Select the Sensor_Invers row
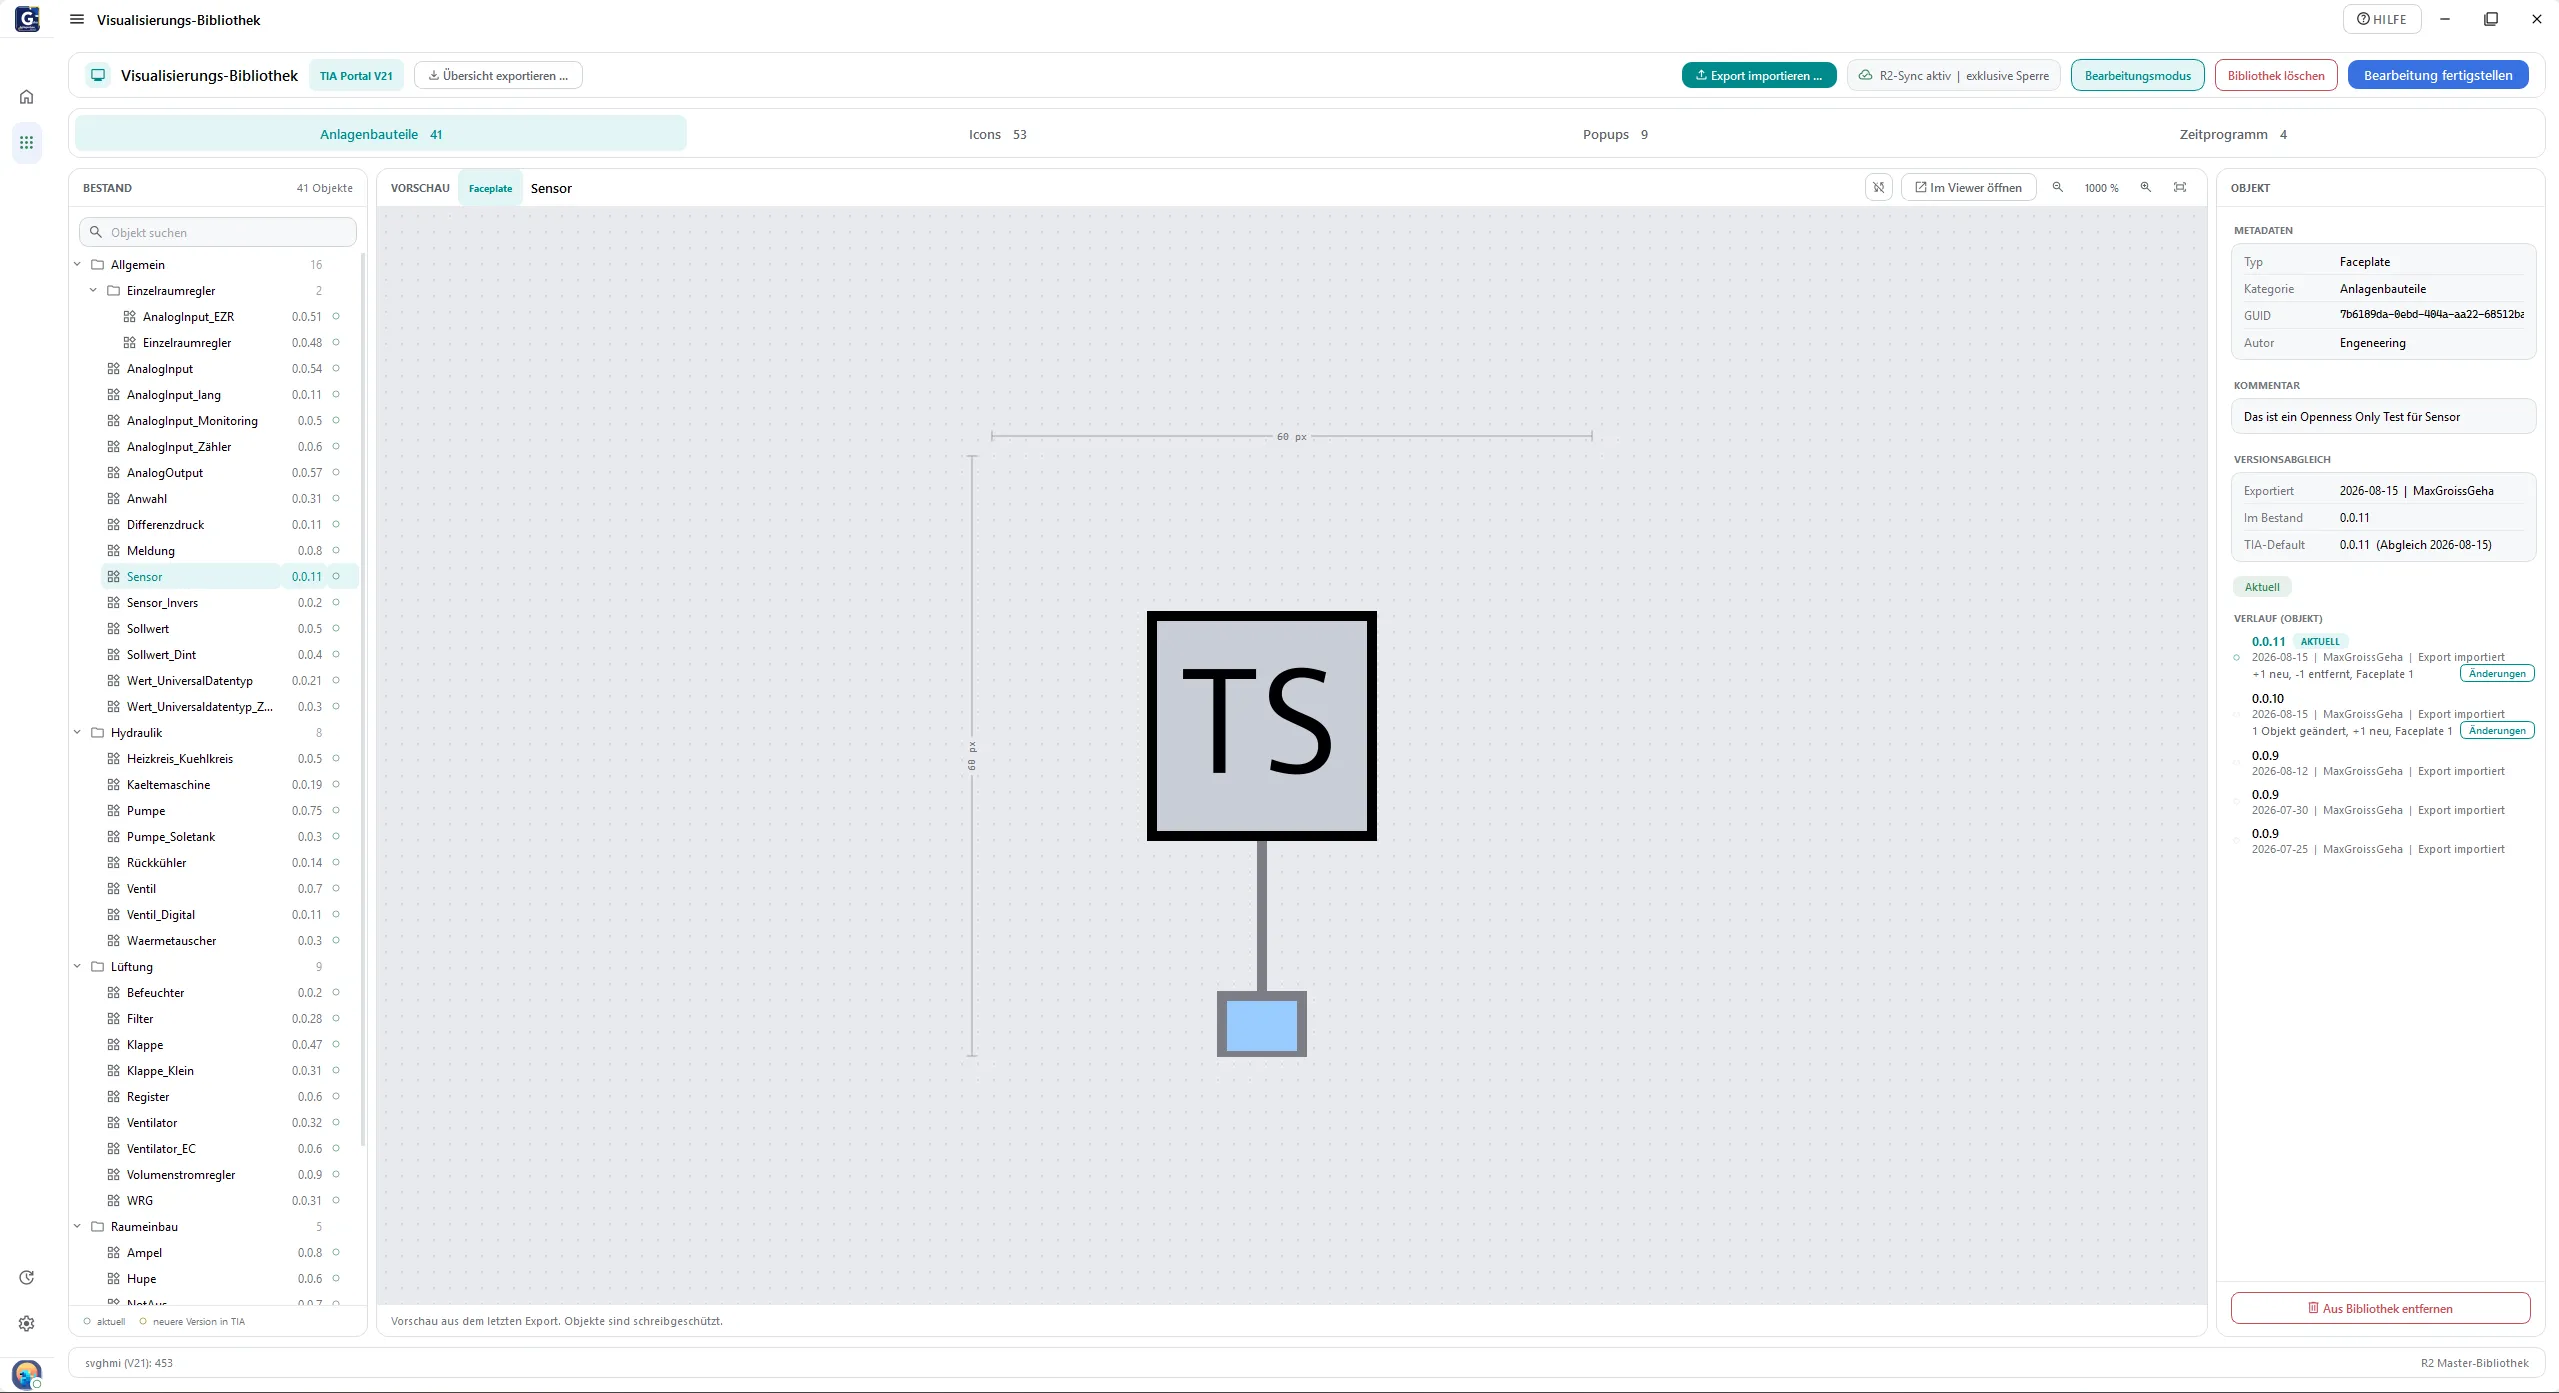 pos(230,602)
